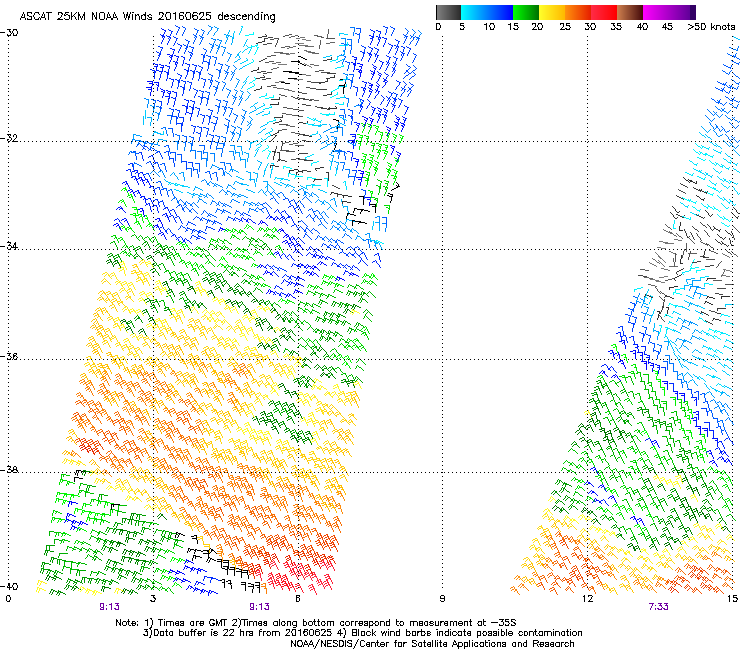Select the red 30-35 knots color bar segment

(x=604, y=12)
